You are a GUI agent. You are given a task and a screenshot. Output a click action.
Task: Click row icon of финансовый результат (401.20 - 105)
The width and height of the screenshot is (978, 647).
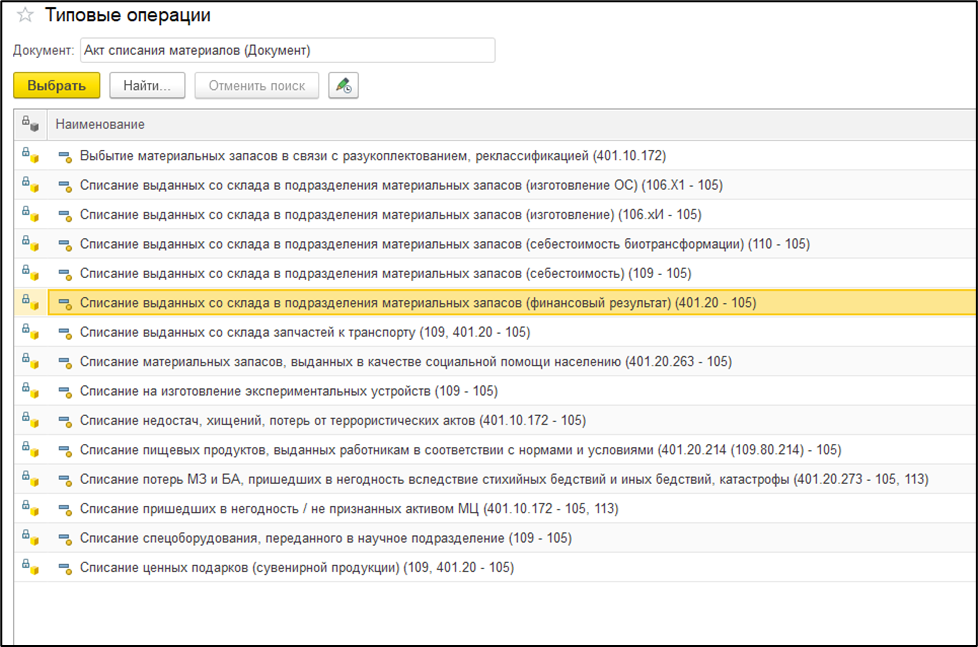[65, 303]
